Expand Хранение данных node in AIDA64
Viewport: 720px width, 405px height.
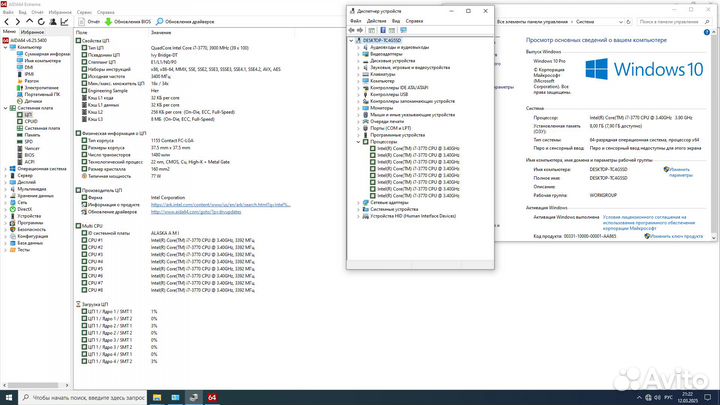(6, 196)
